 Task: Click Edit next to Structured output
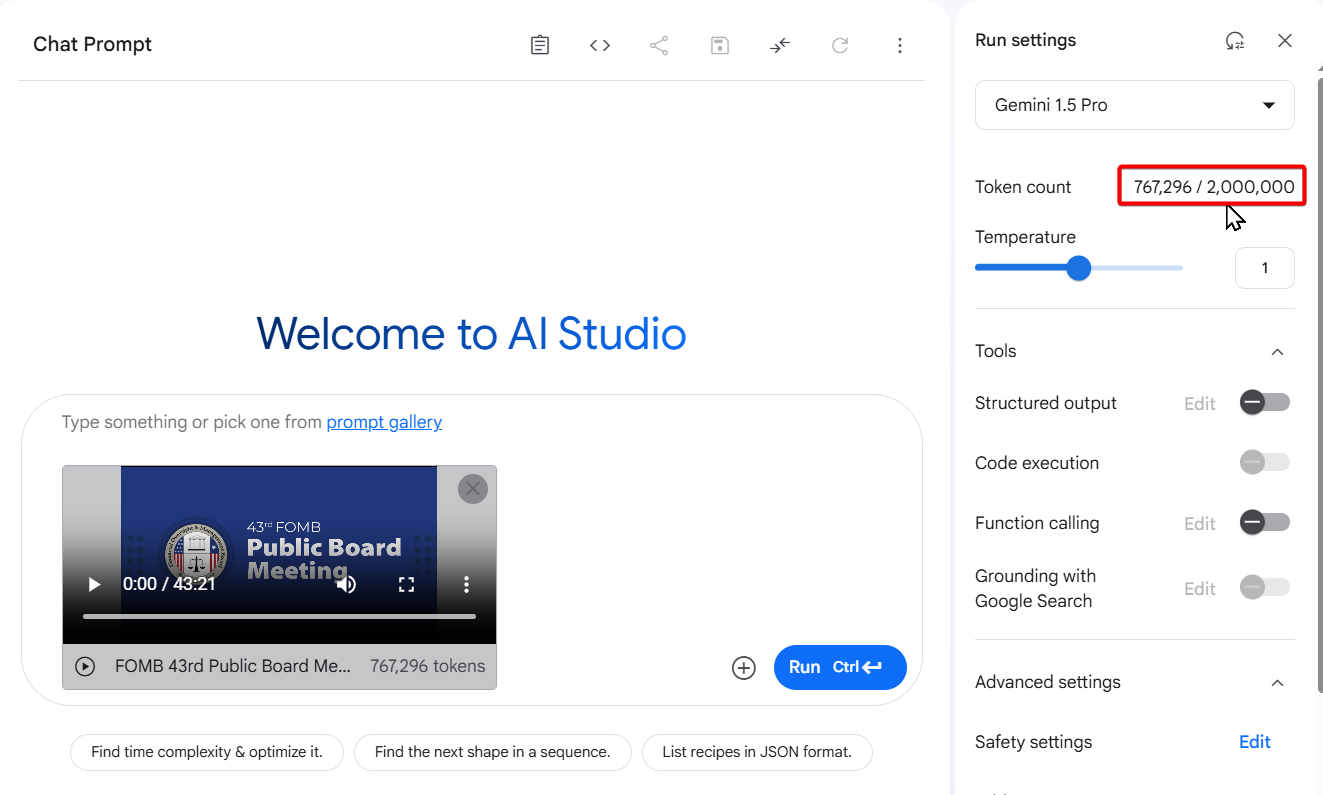click(1200, 404)
